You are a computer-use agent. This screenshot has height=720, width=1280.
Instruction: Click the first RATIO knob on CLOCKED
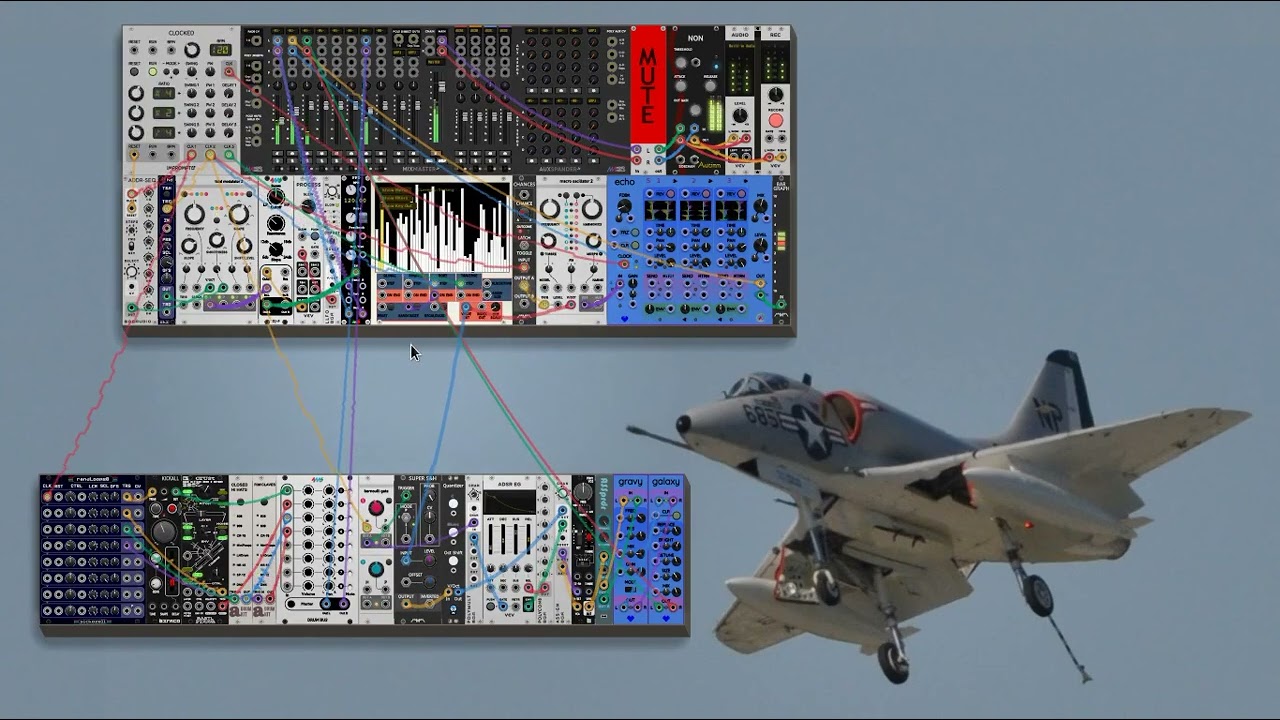tap(136, 93)
